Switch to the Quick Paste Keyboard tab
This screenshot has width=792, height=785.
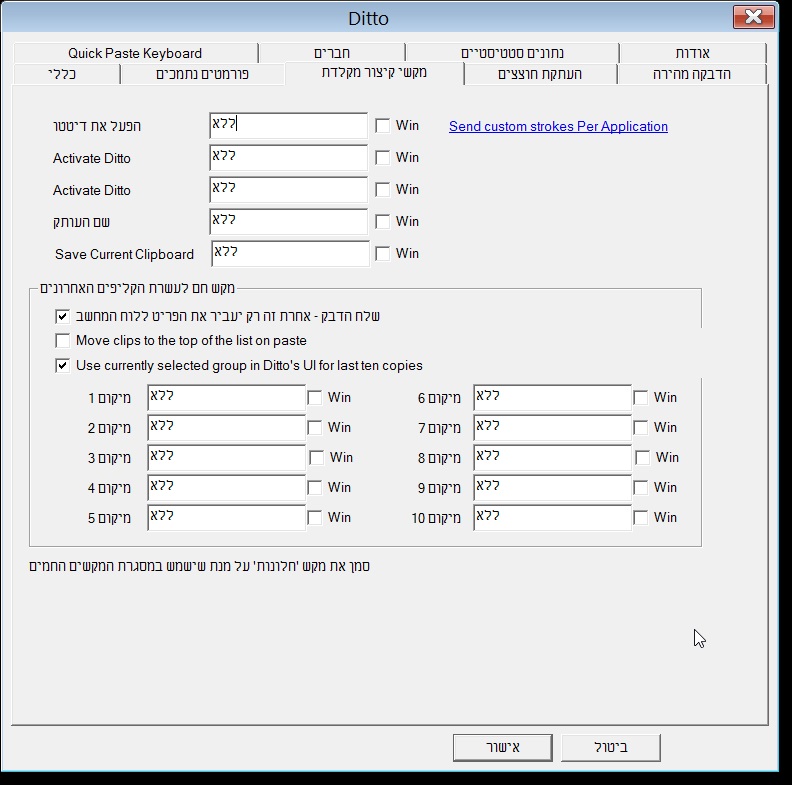click(135, 53)
